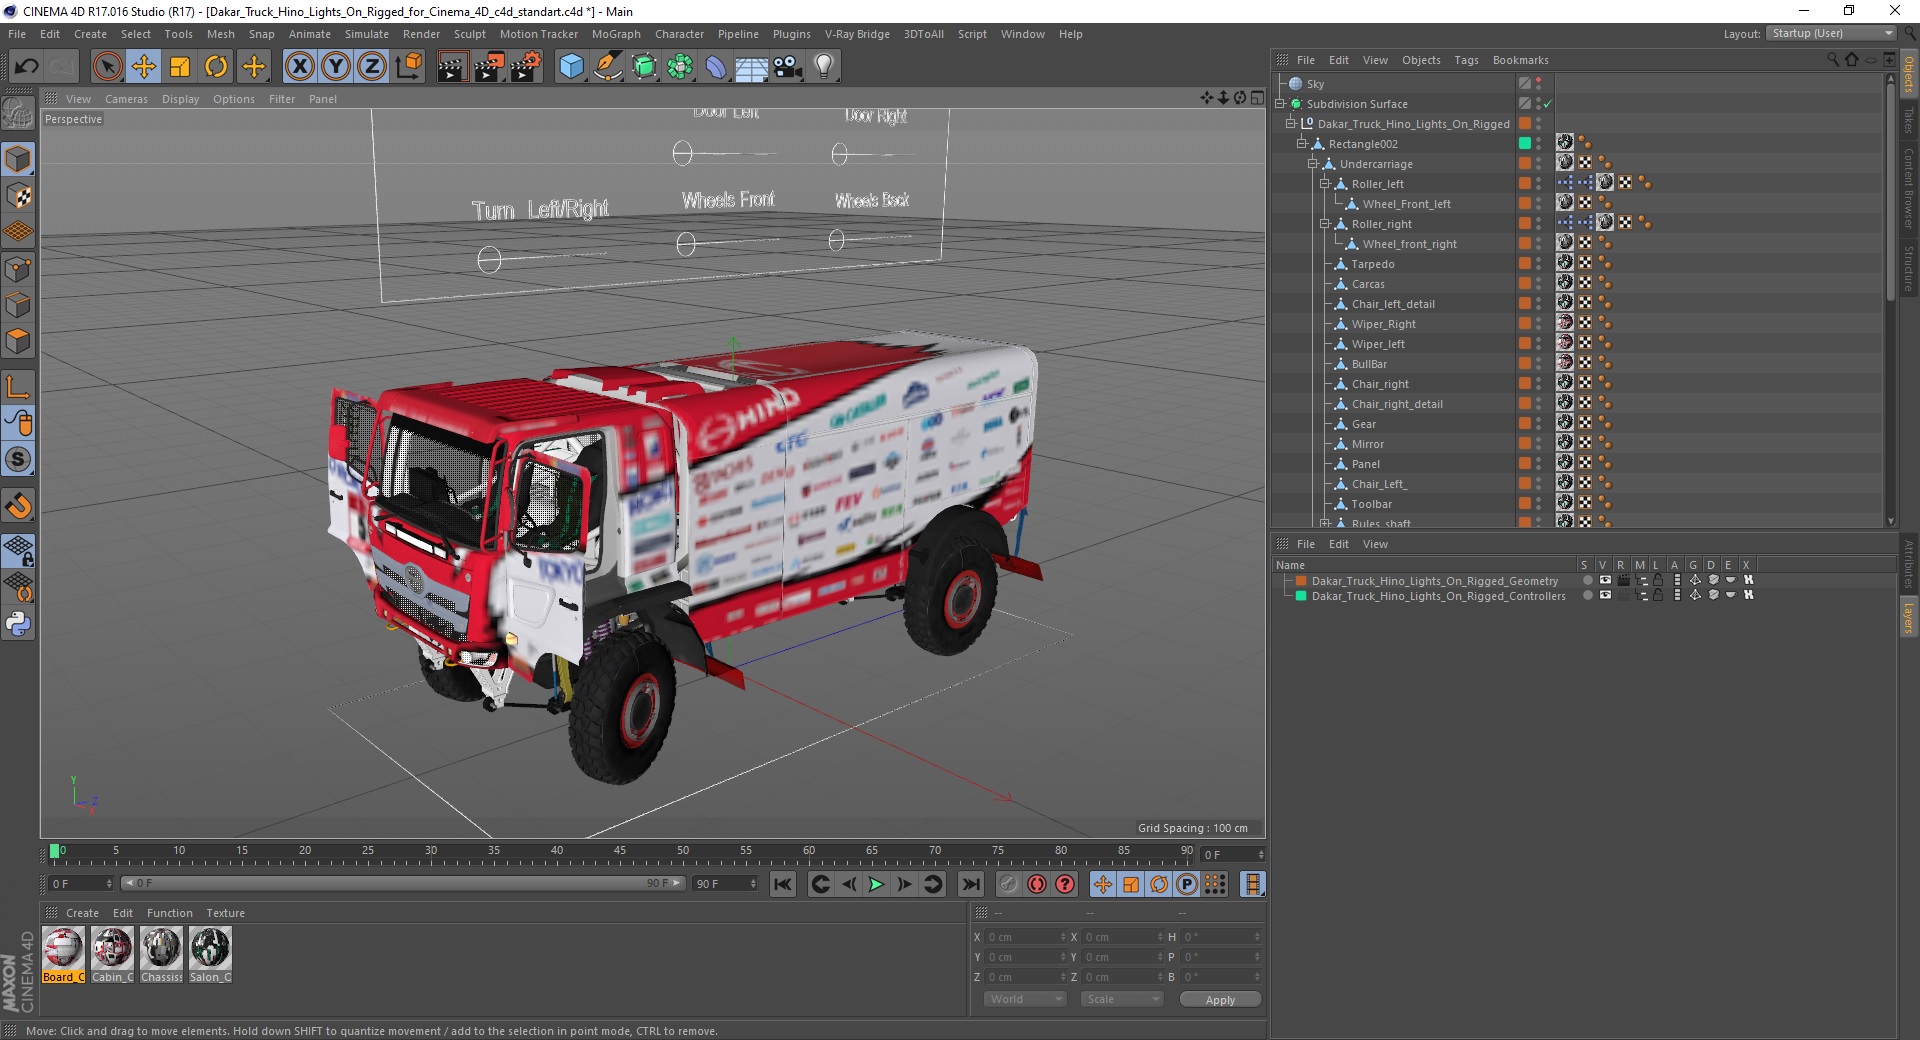
Task: Toggle Autokeying red button
Action: click(1037, 884)
